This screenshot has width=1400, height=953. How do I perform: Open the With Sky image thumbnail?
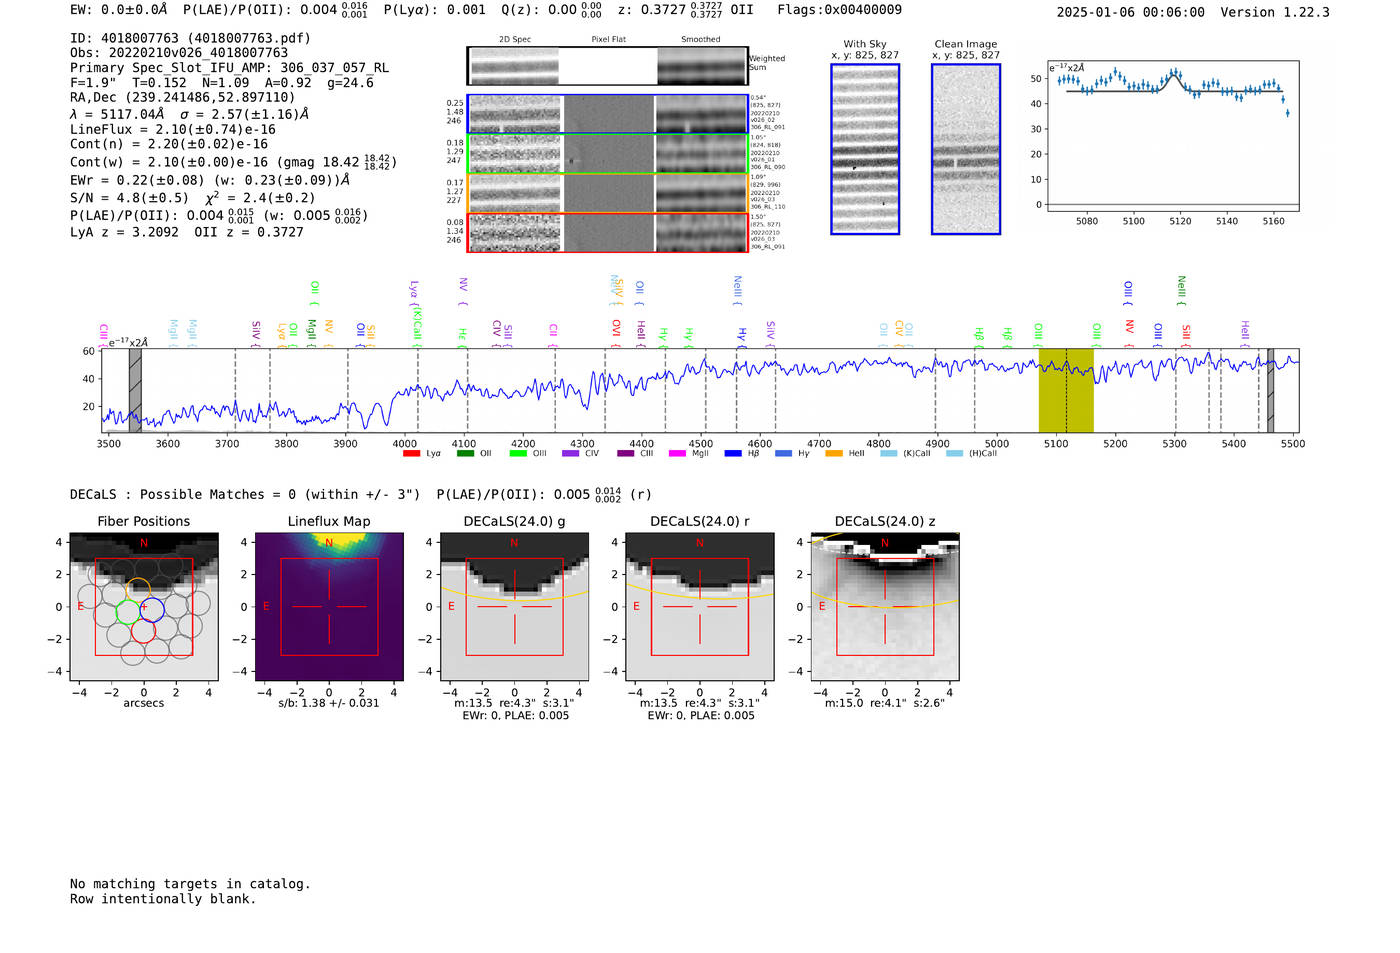point(865,149)
